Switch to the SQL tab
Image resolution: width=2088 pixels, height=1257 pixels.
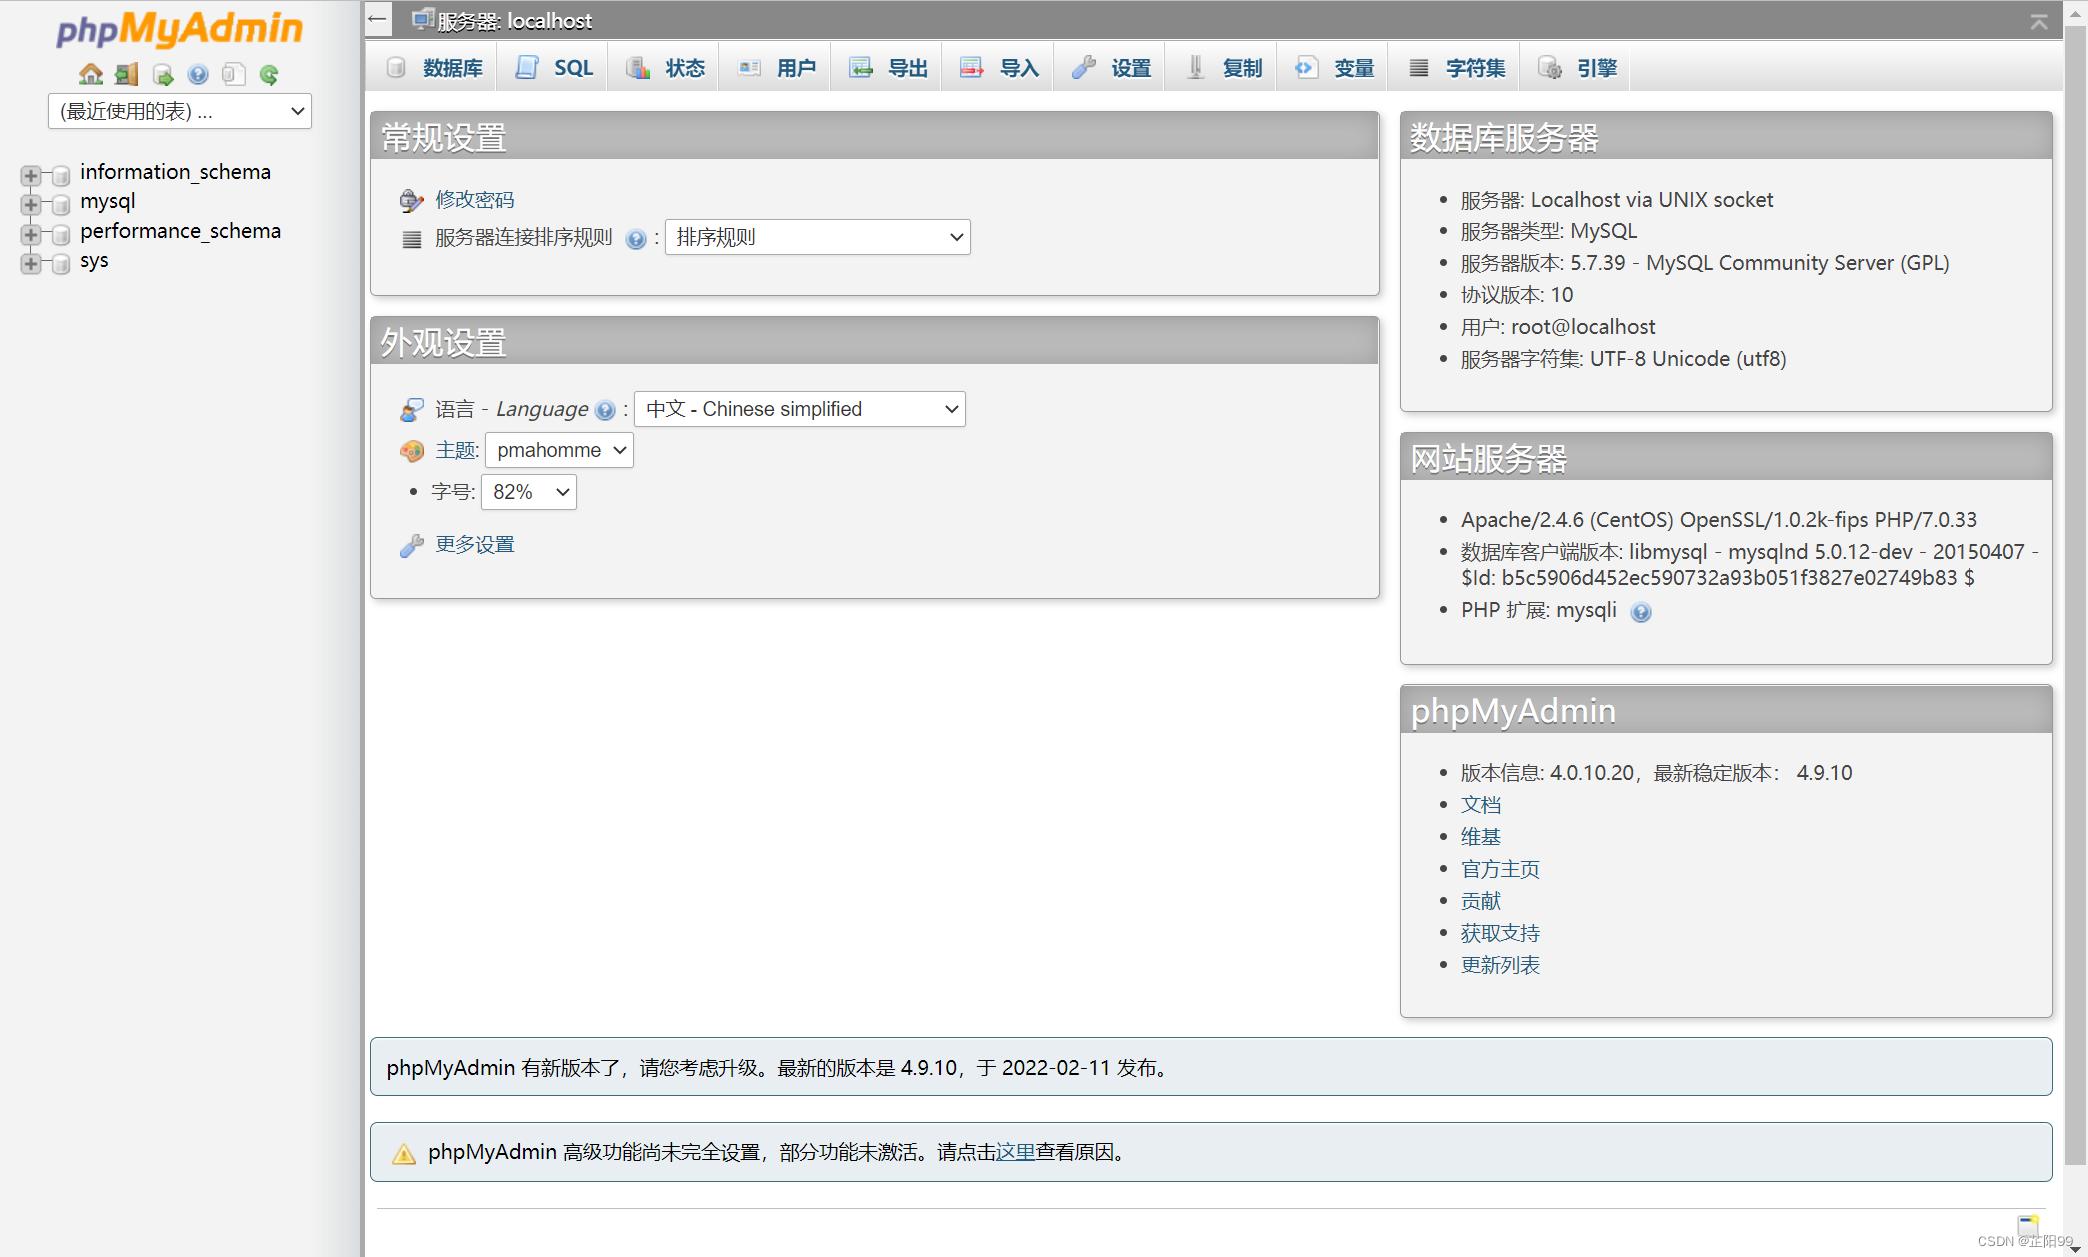[x=553, y=66]
